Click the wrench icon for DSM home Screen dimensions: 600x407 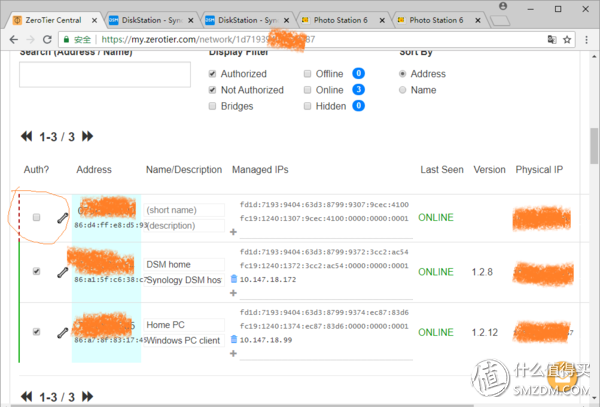pos(63,272)
